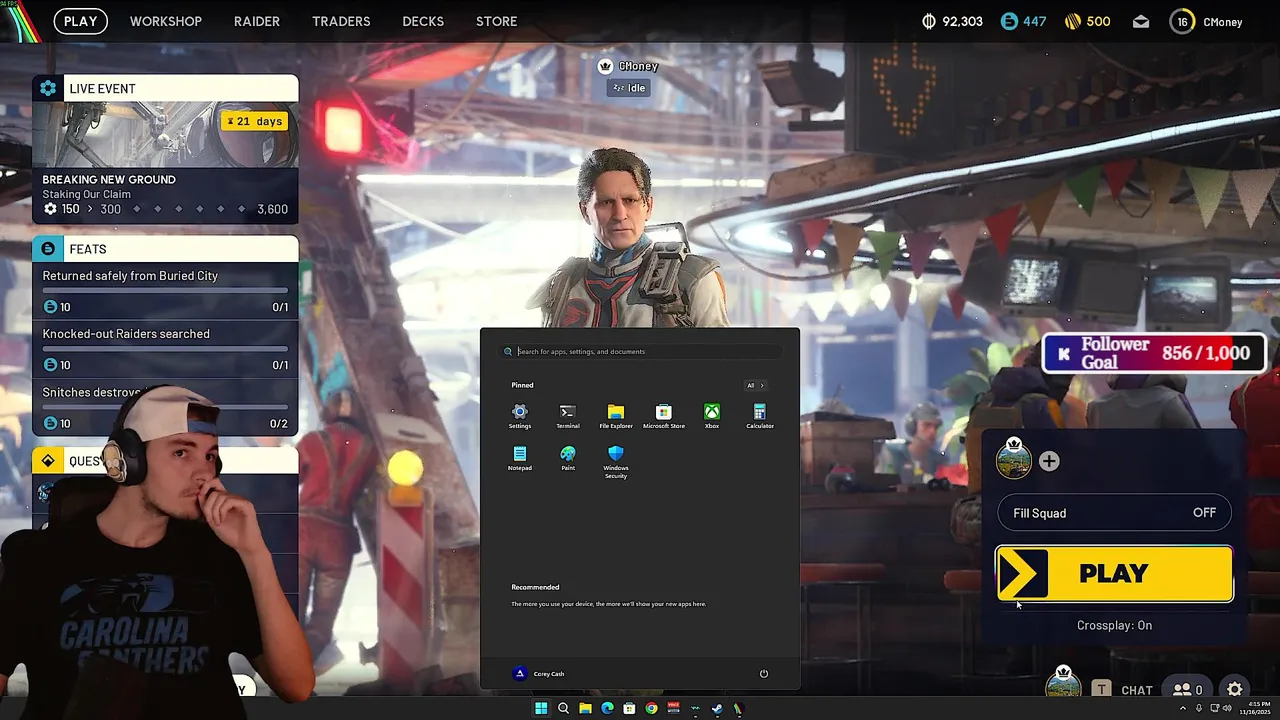This screenshot has height=720, width=1280.
Task: Click the event progress track 150 to 3,600
Action: point(165,209)
